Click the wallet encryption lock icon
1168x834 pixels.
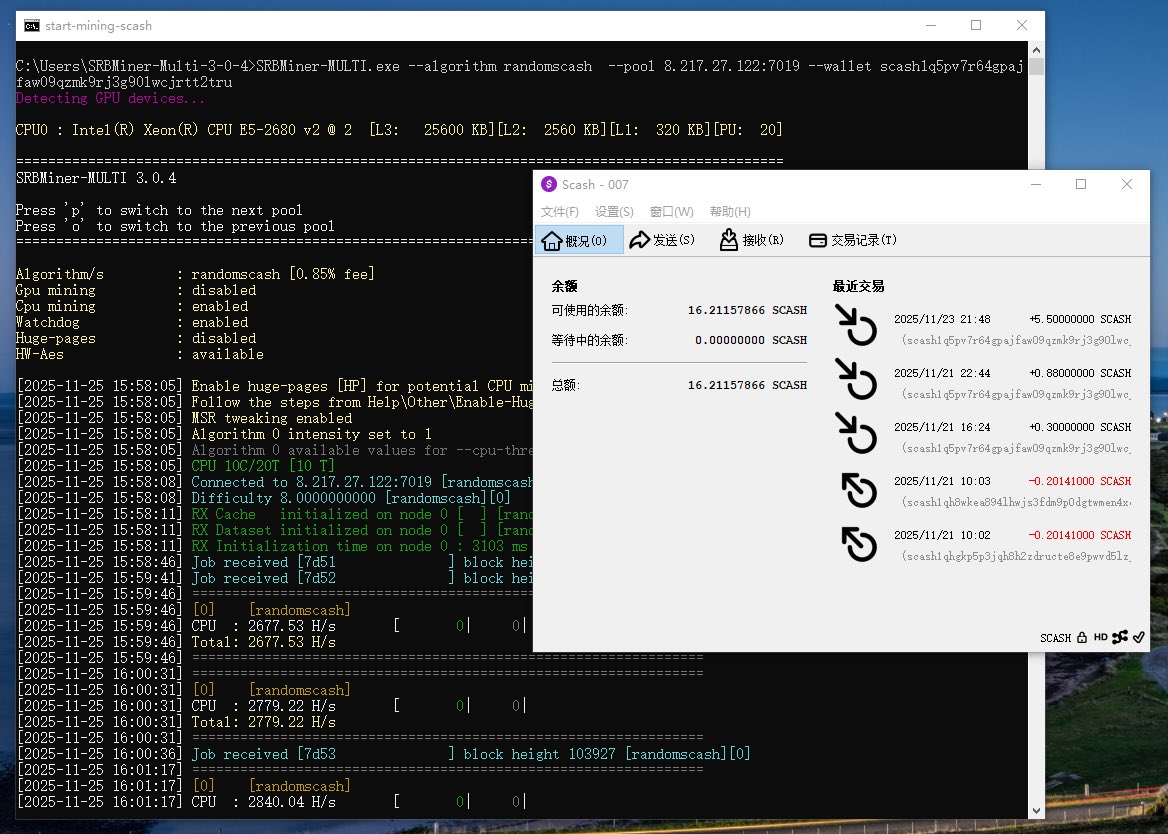1082,637
